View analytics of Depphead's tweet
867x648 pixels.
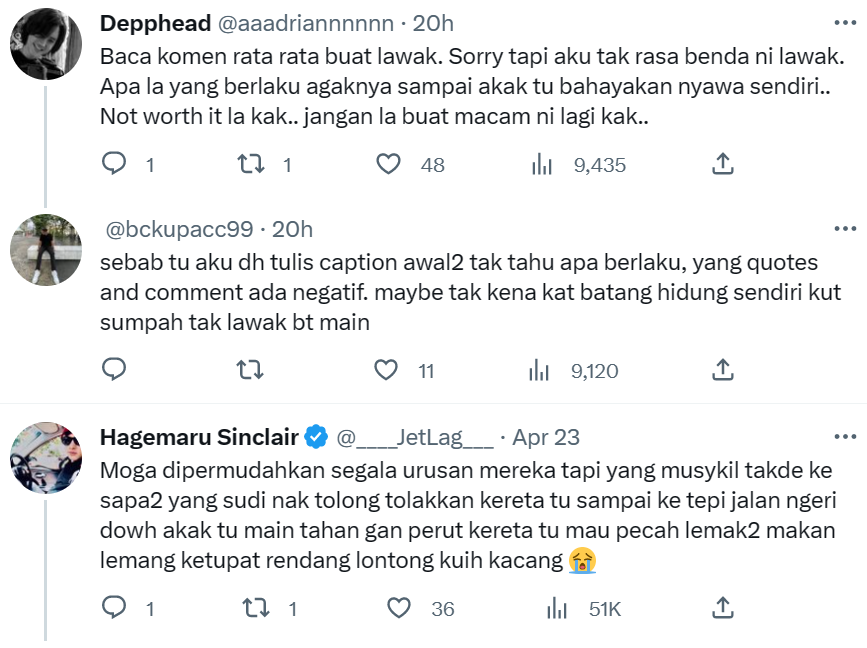click(x=541, y=164)
